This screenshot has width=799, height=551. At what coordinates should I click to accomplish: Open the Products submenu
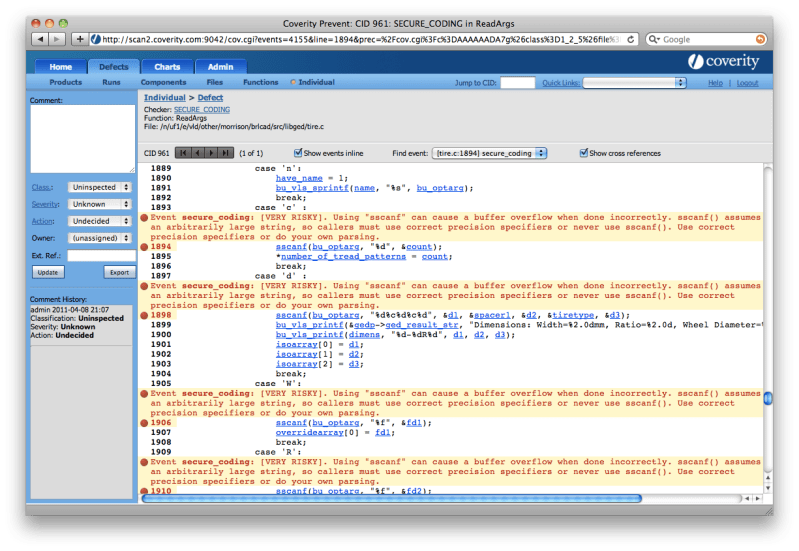[x=66, y=82]
